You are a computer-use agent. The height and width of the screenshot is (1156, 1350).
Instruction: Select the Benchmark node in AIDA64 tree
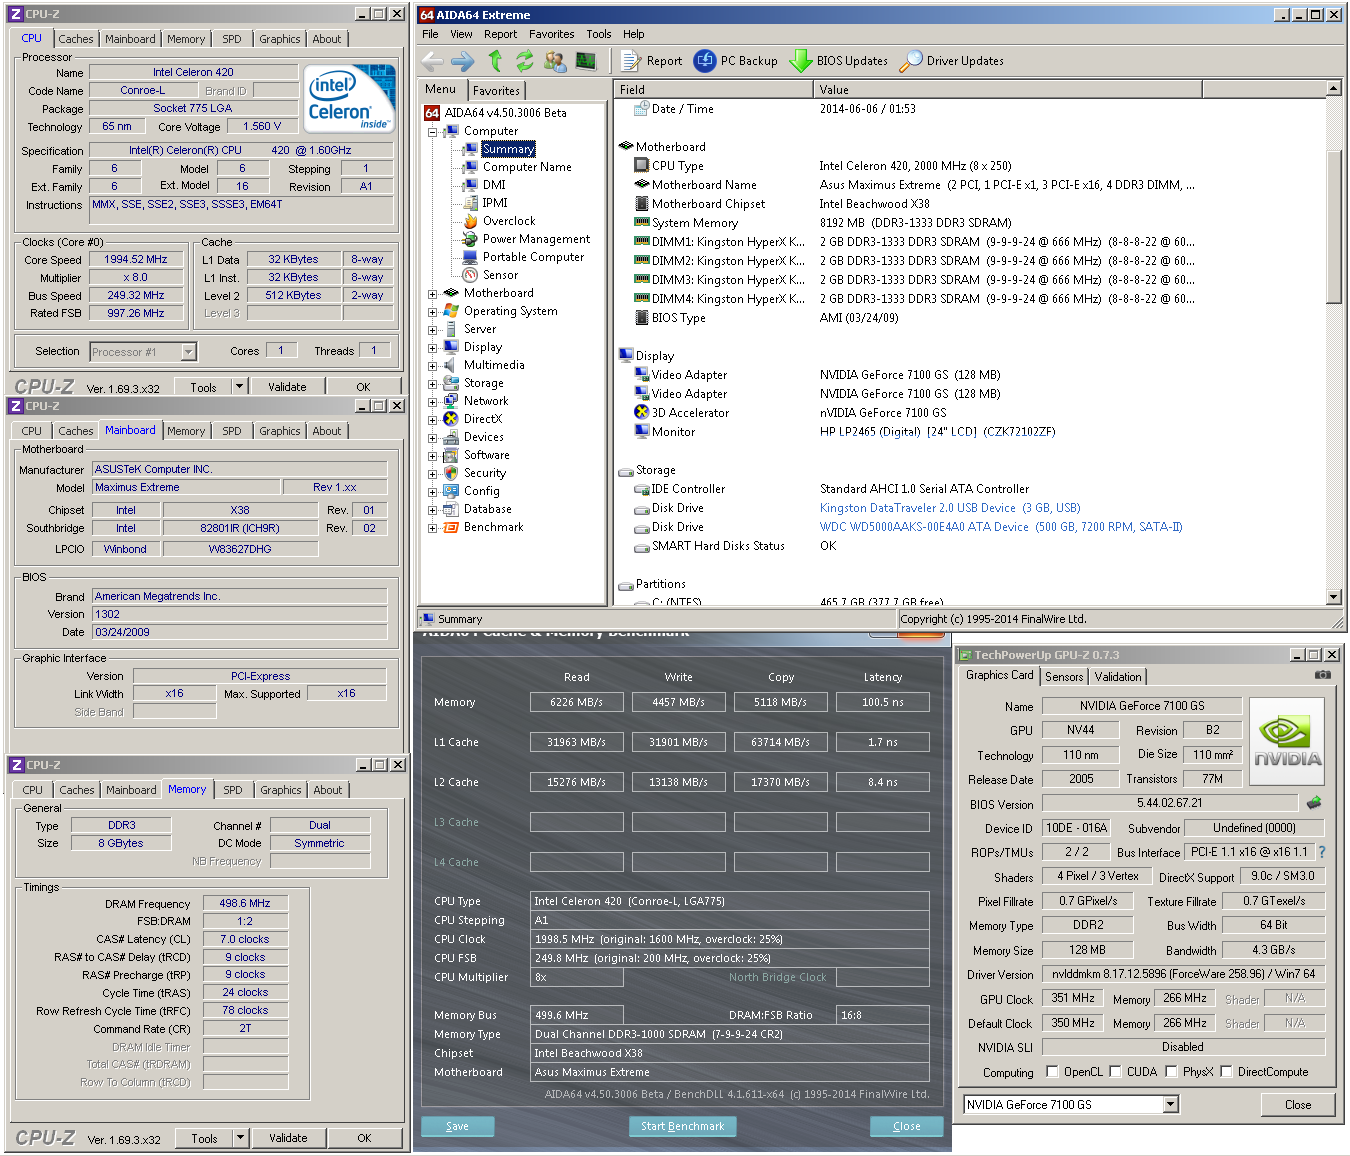pyautogui.click(x=493, y=527)
